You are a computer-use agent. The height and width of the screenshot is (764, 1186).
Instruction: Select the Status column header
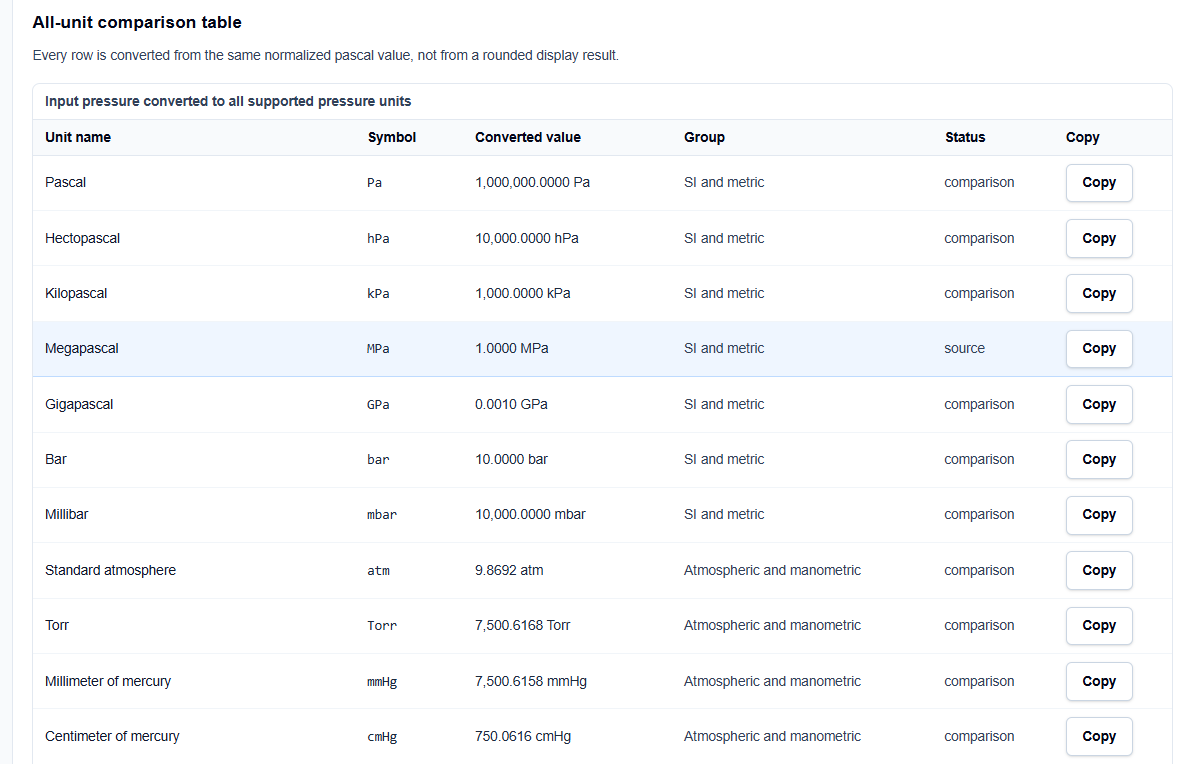pyautogui.click(x=965, y=138)
